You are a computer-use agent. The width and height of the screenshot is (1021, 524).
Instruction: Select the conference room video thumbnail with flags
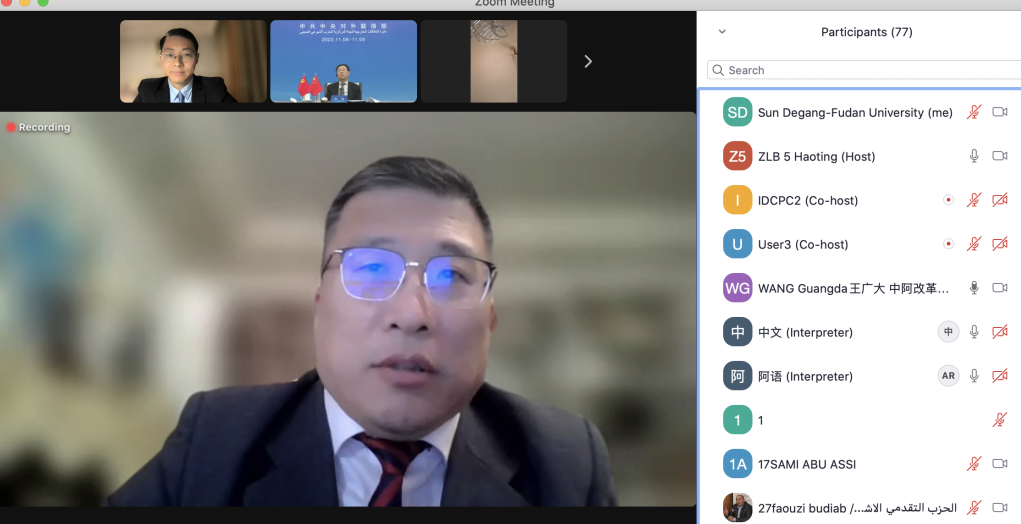(343, 62)
